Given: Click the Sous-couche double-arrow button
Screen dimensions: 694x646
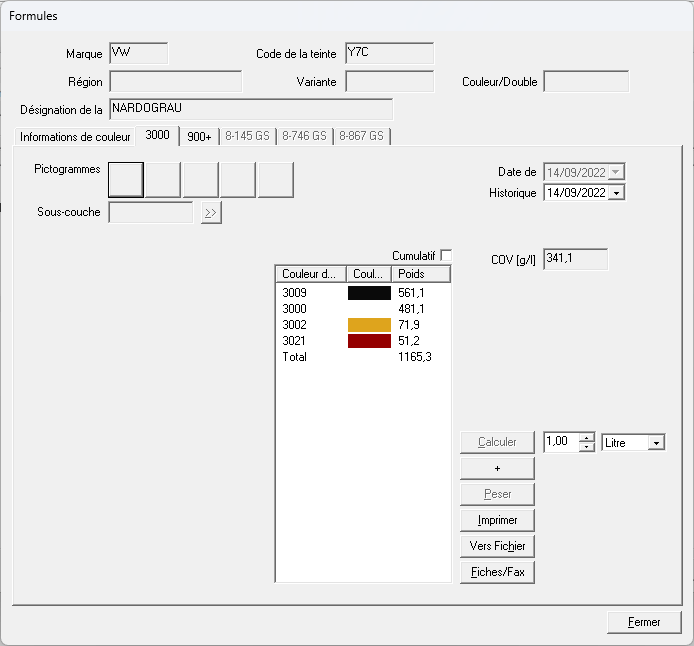Looking at the screenshot, I should point(211,213).
